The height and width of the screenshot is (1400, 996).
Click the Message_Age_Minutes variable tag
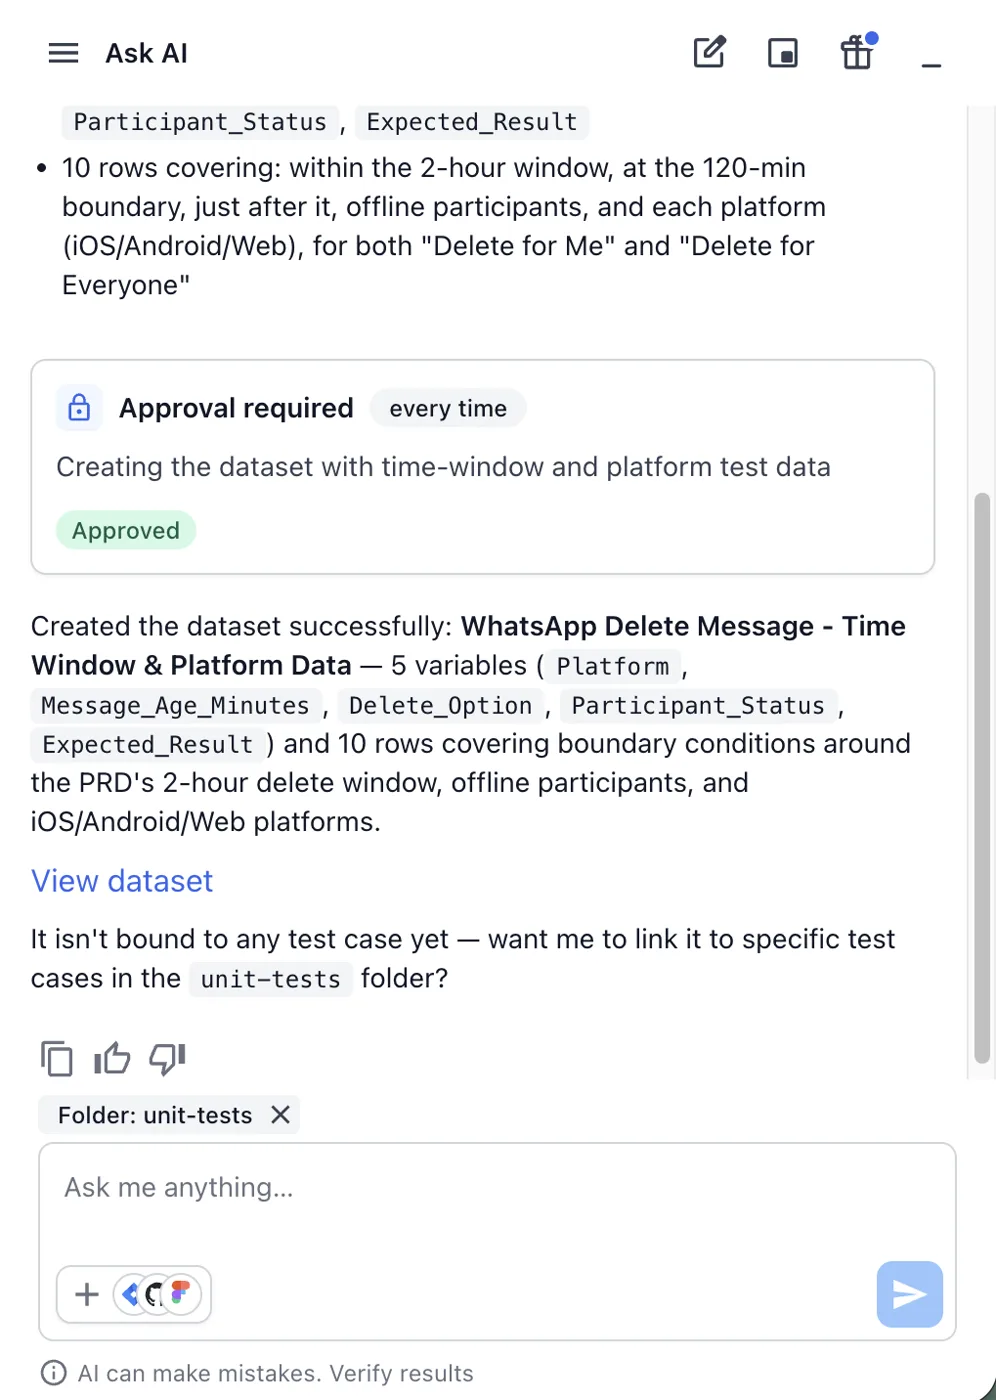(175, 705)
